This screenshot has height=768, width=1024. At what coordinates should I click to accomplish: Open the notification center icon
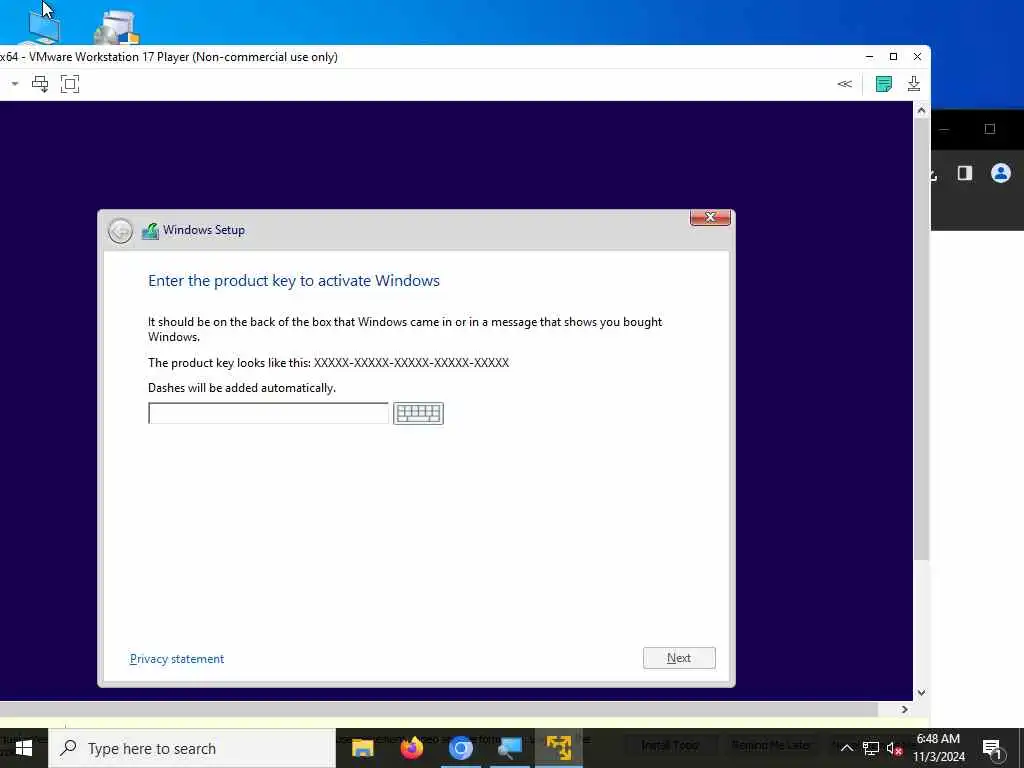pos(992,749)
